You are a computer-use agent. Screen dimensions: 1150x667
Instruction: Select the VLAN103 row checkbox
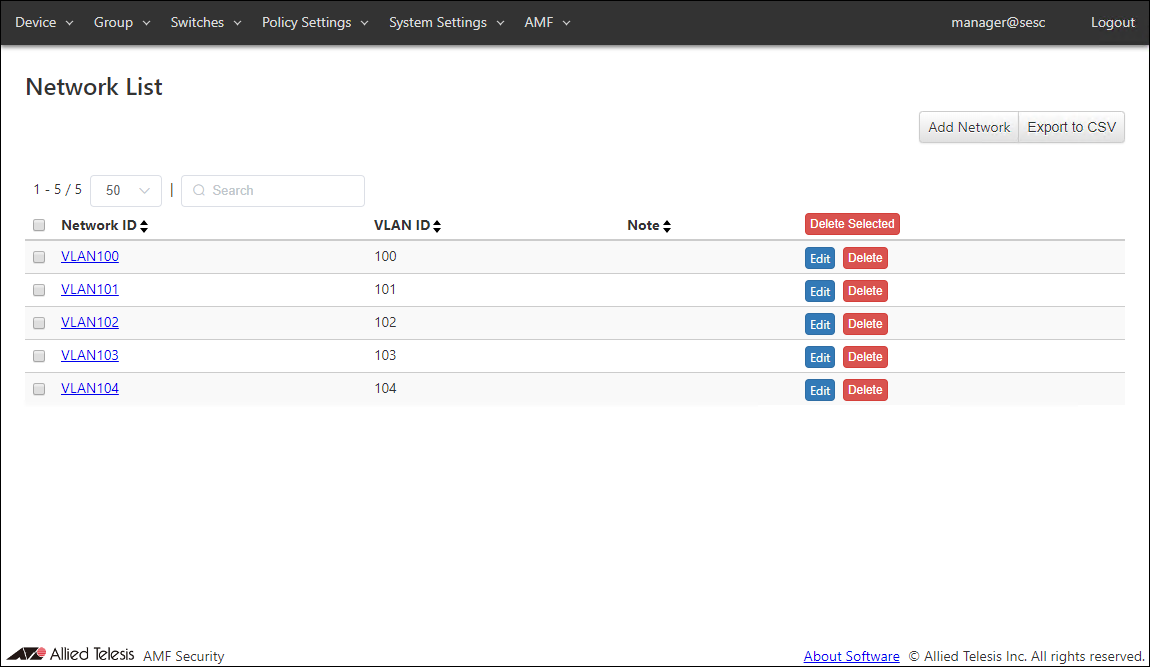[39, 356]
